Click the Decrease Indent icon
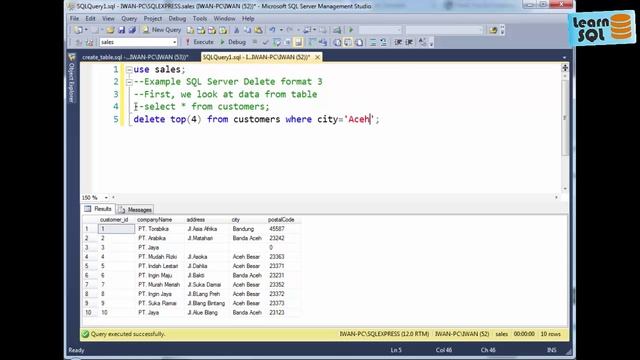The width and height of the screenshot is (640, 360). 398,42
